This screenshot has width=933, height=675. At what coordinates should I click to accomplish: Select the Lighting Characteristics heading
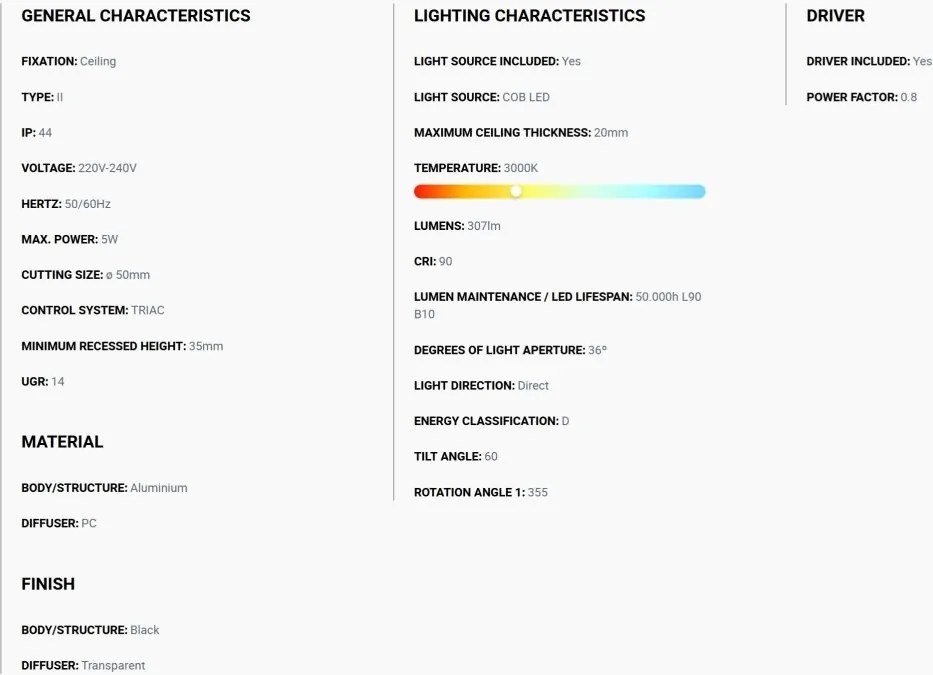point(529,15)
